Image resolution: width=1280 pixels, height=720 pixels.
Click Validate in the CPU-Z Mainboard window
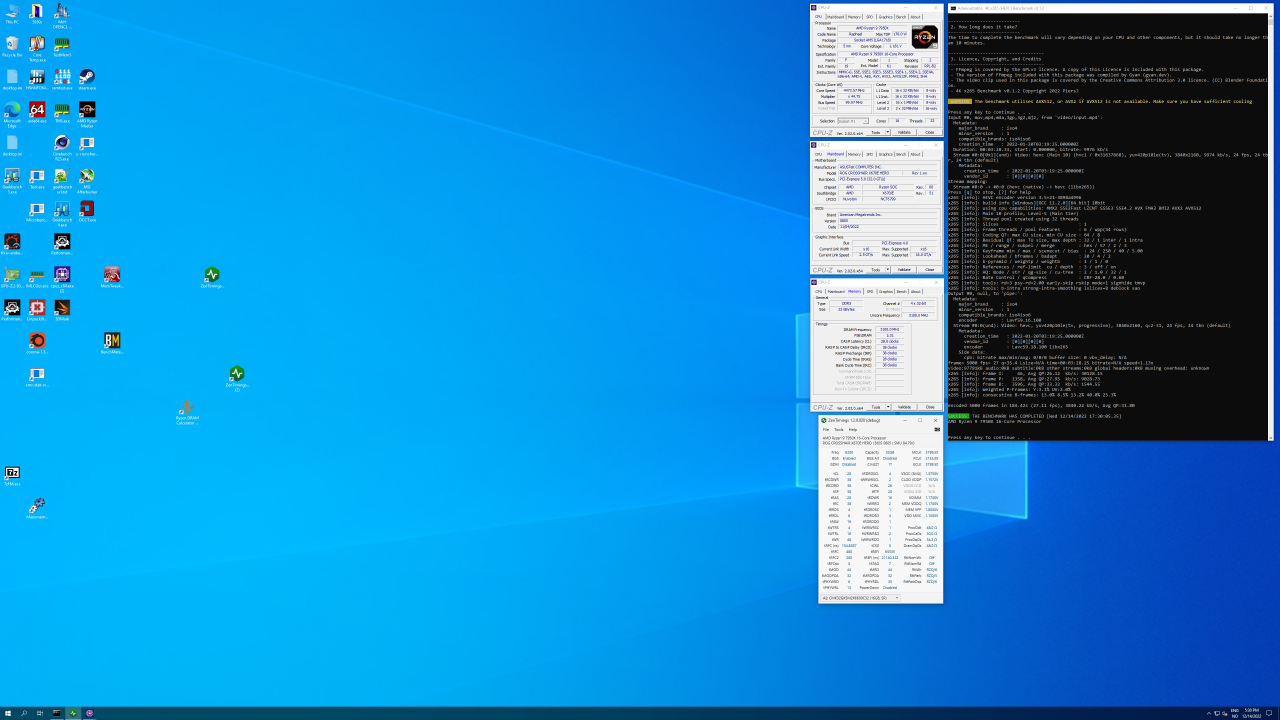[904, 269]
